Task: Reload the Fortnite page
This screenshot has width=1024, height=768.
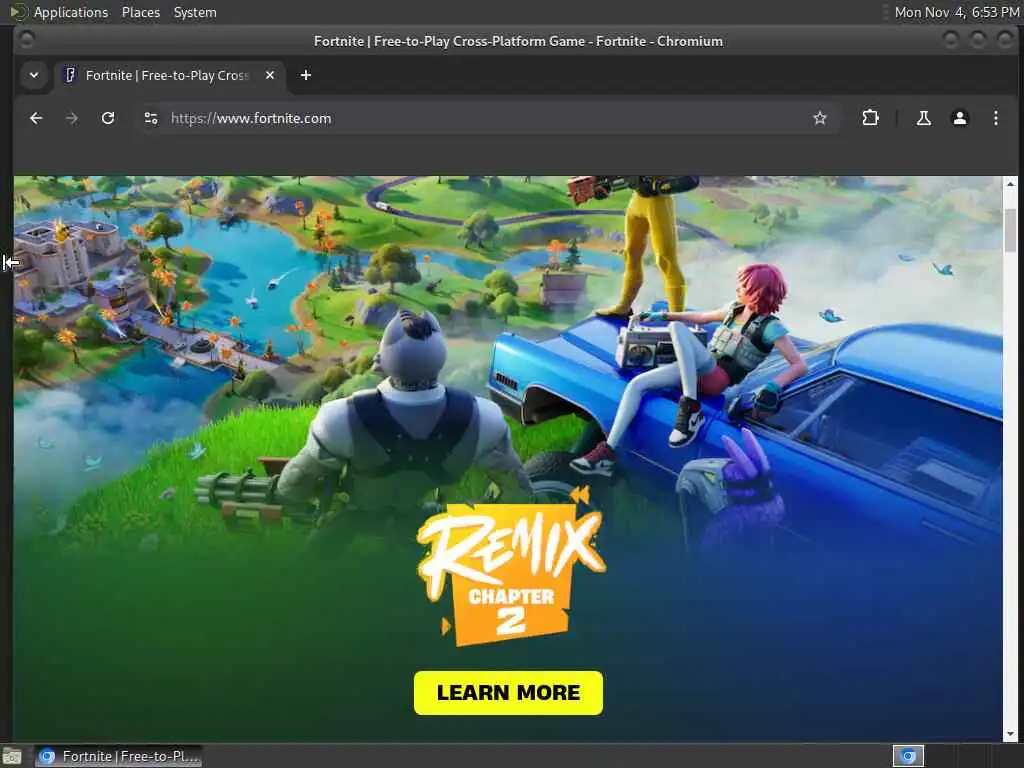Action: click(x=108, y=118)
